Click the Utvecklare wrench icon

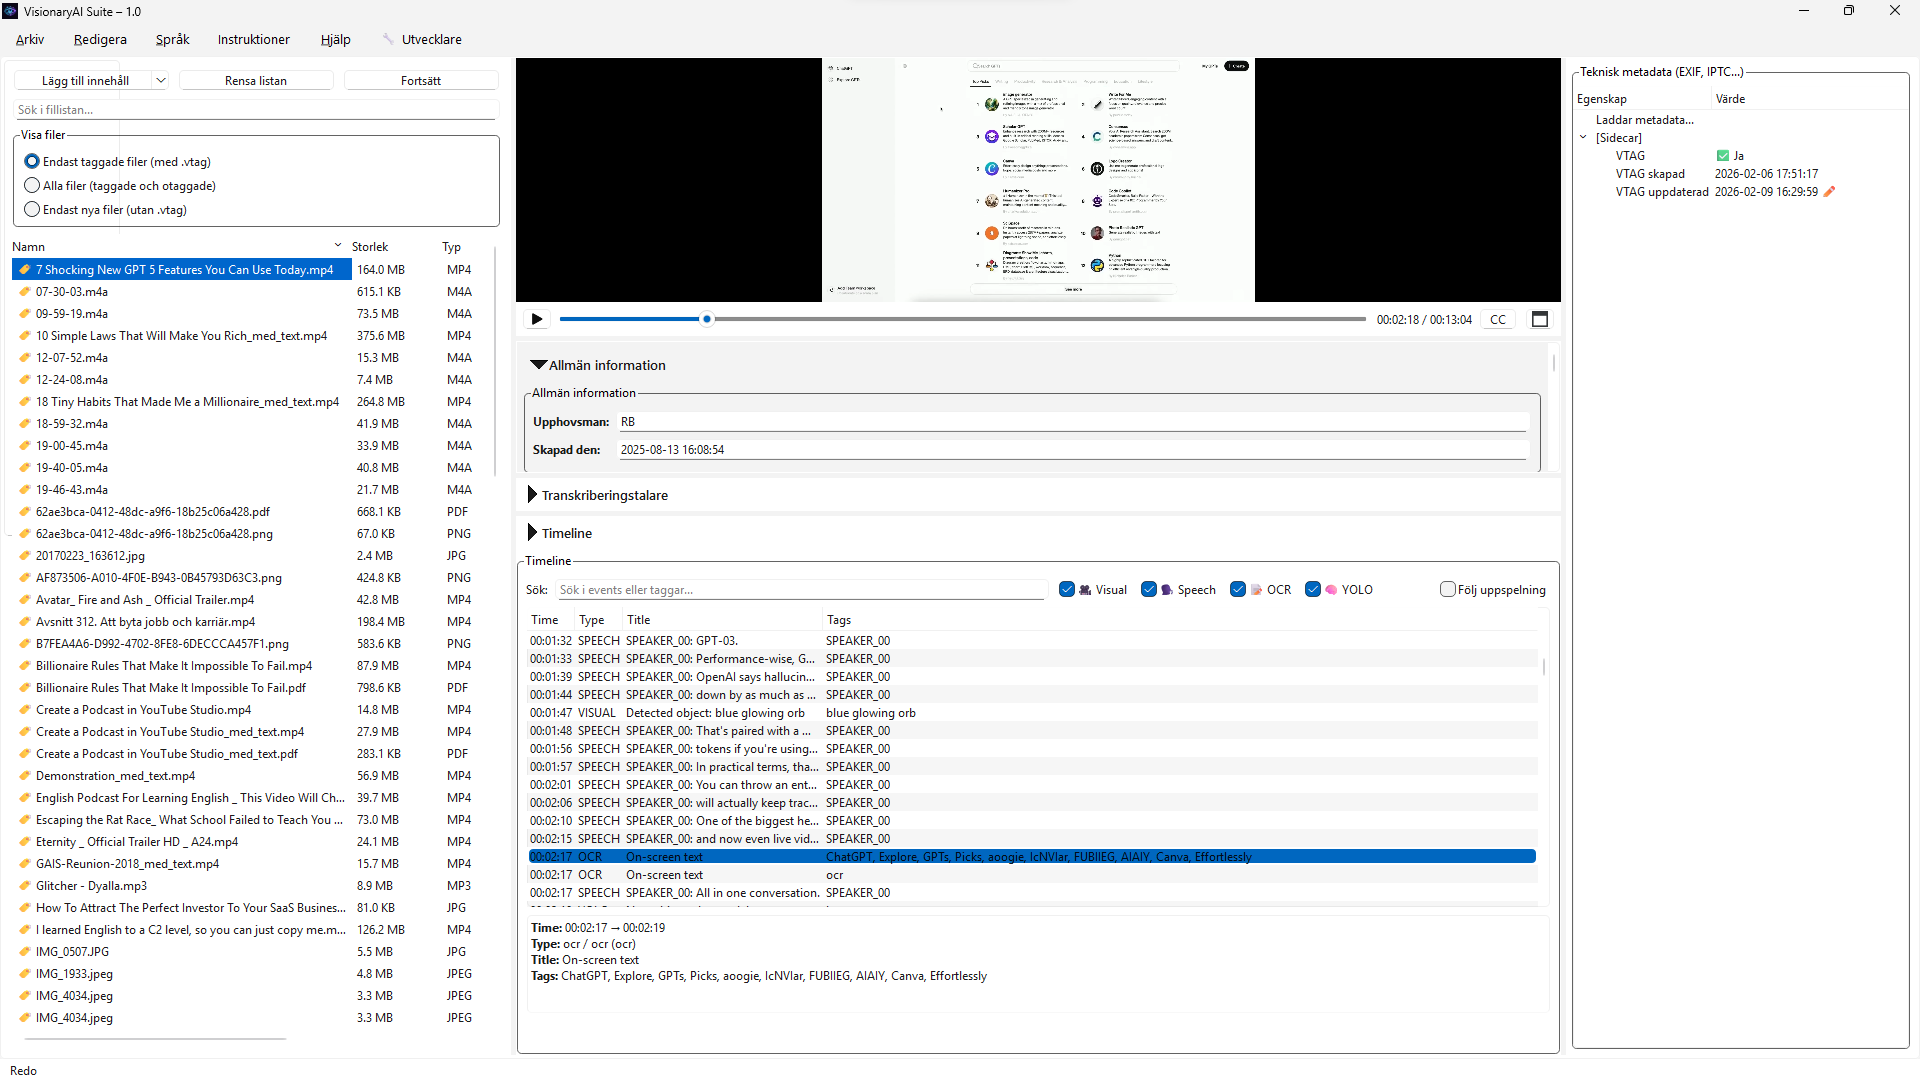[x=388, y=40]
